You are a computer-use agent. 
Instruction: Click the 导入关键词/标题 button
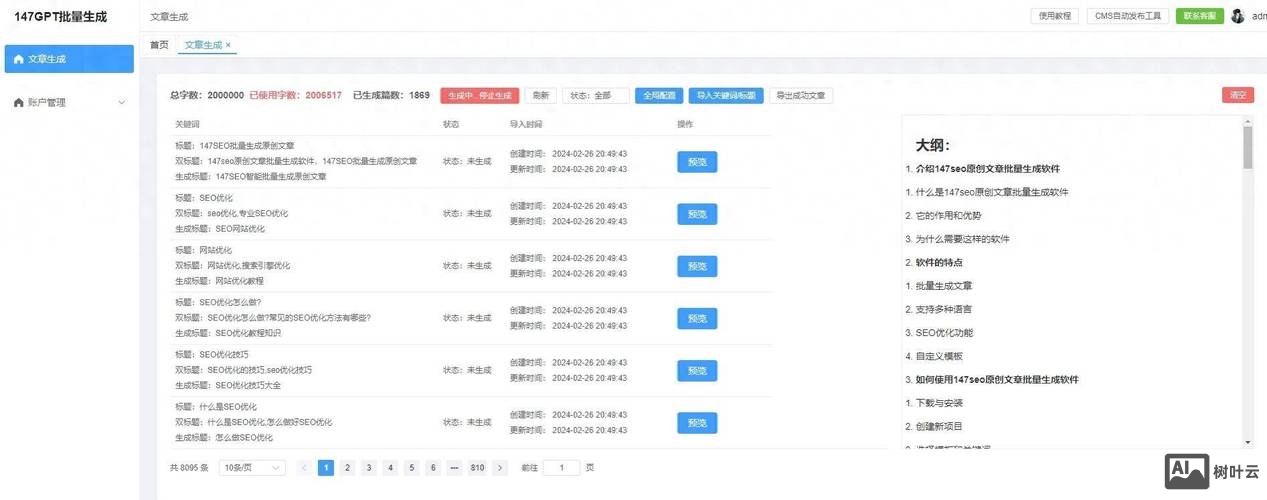[x=726, y=96]
